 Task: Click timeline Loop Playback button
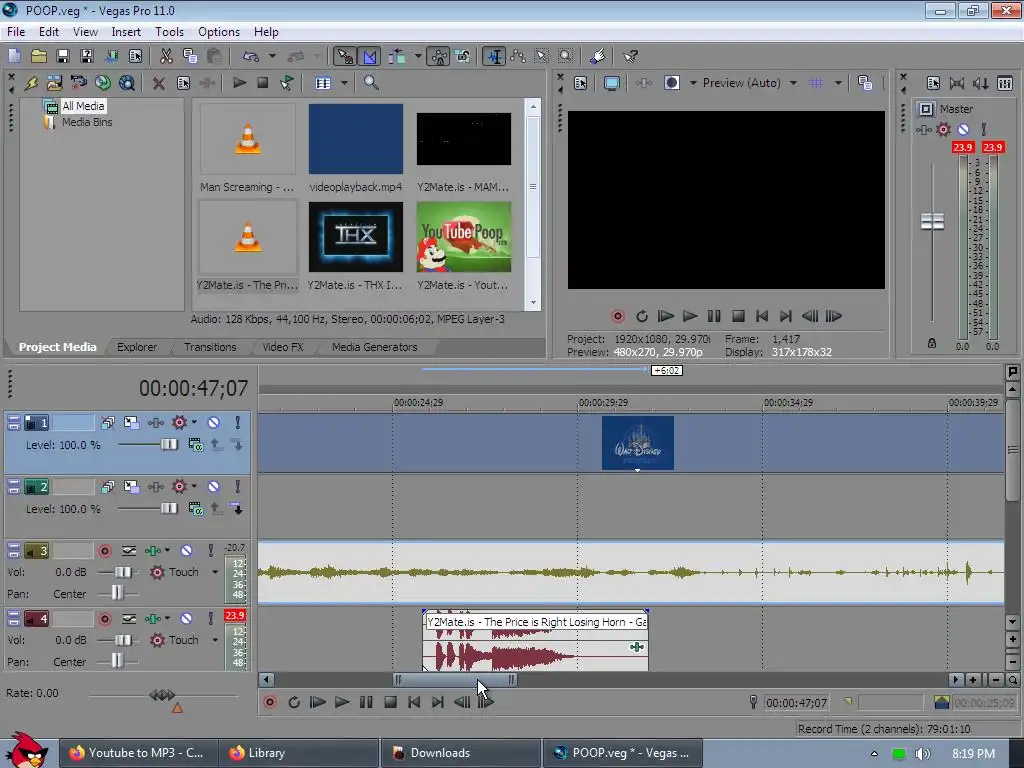click(294, 702)
